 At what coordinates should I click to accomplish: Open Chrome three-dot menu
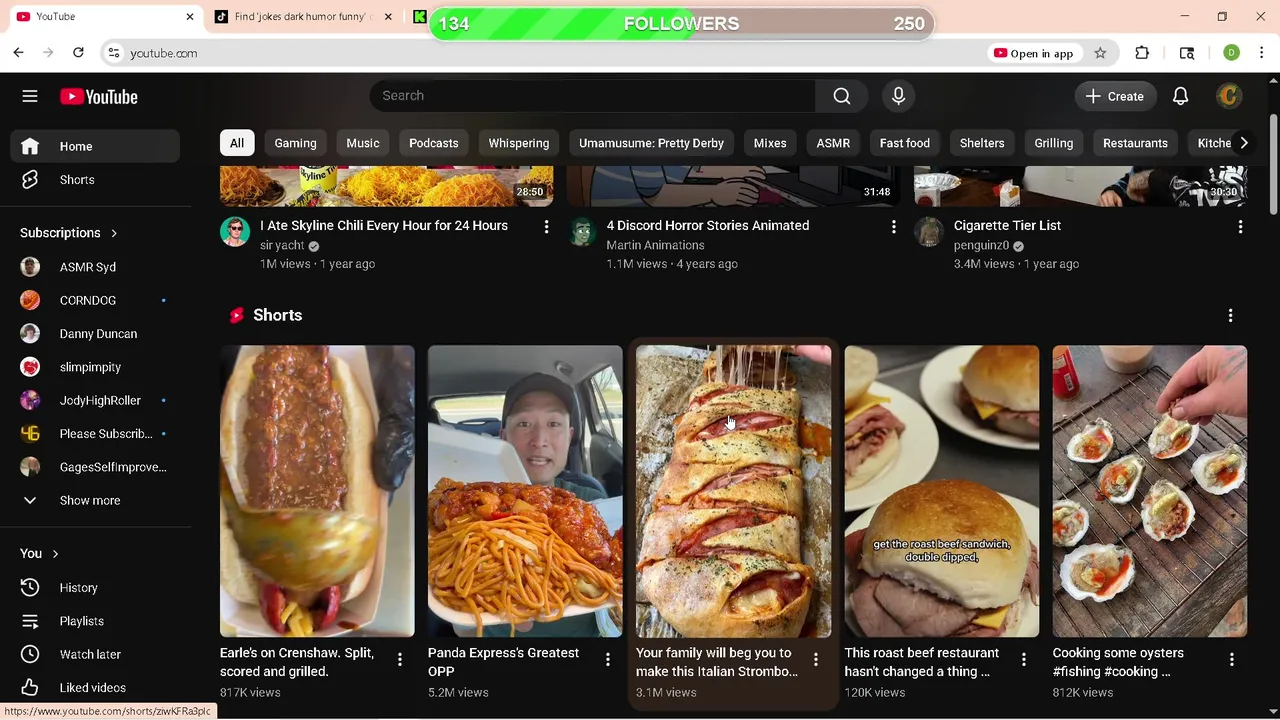(1261, 53)
